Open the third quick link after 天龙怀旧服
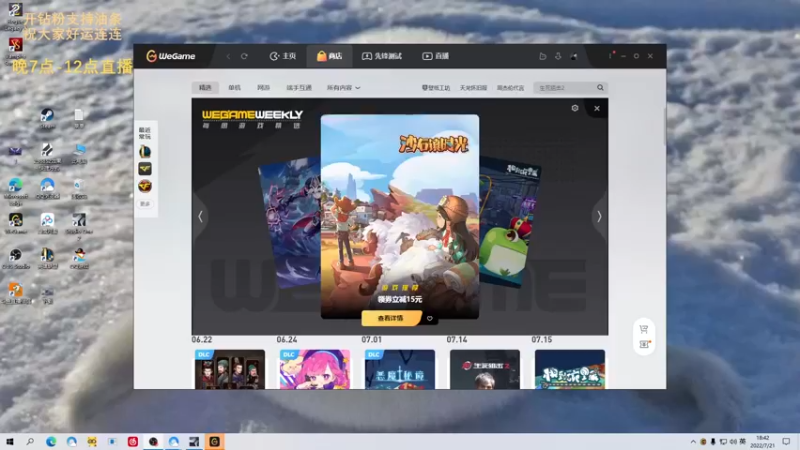 [510, 88]
